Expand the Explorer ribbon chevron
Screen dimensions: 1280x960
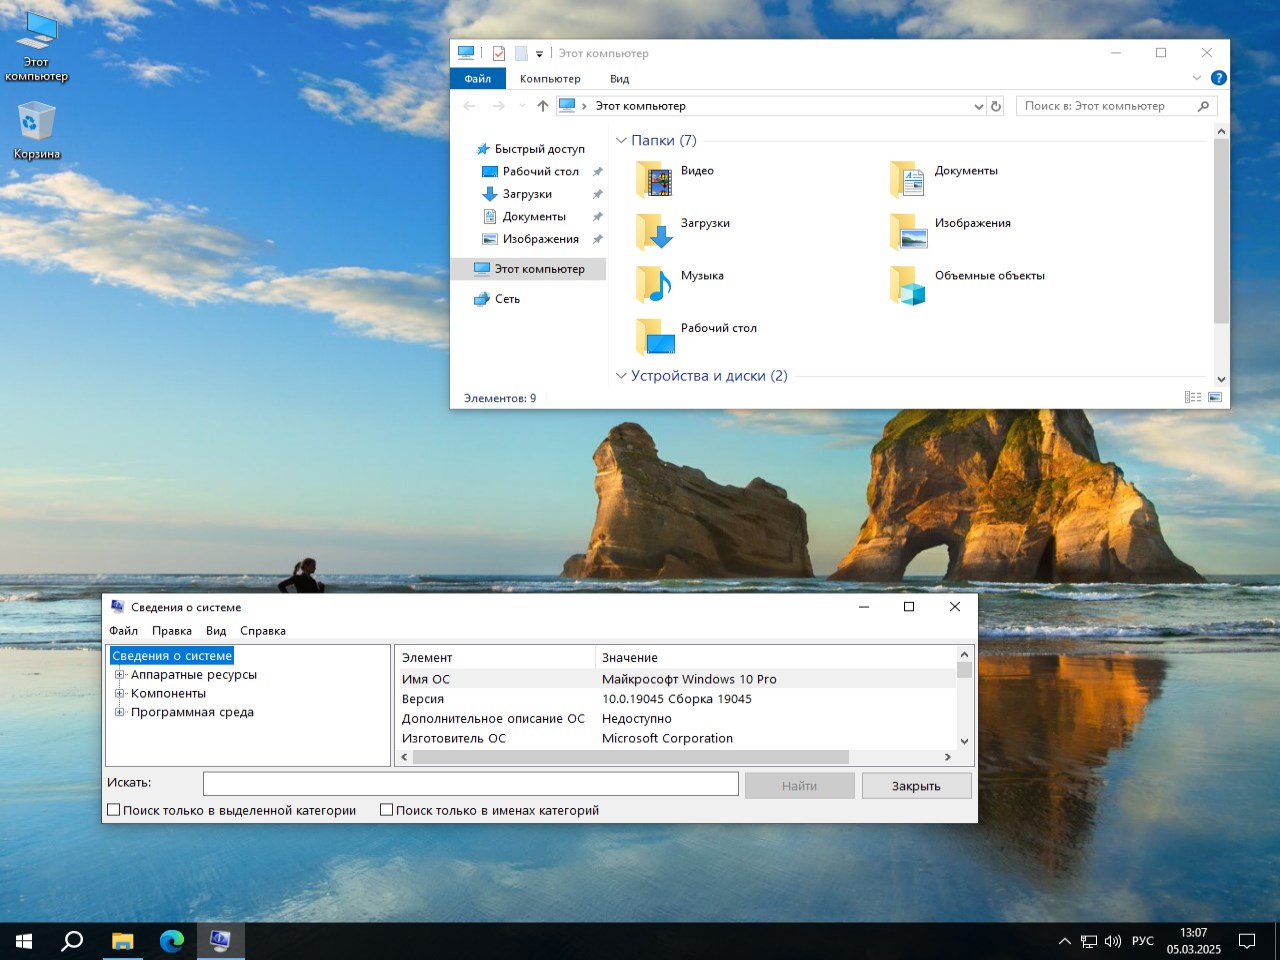1197,78
